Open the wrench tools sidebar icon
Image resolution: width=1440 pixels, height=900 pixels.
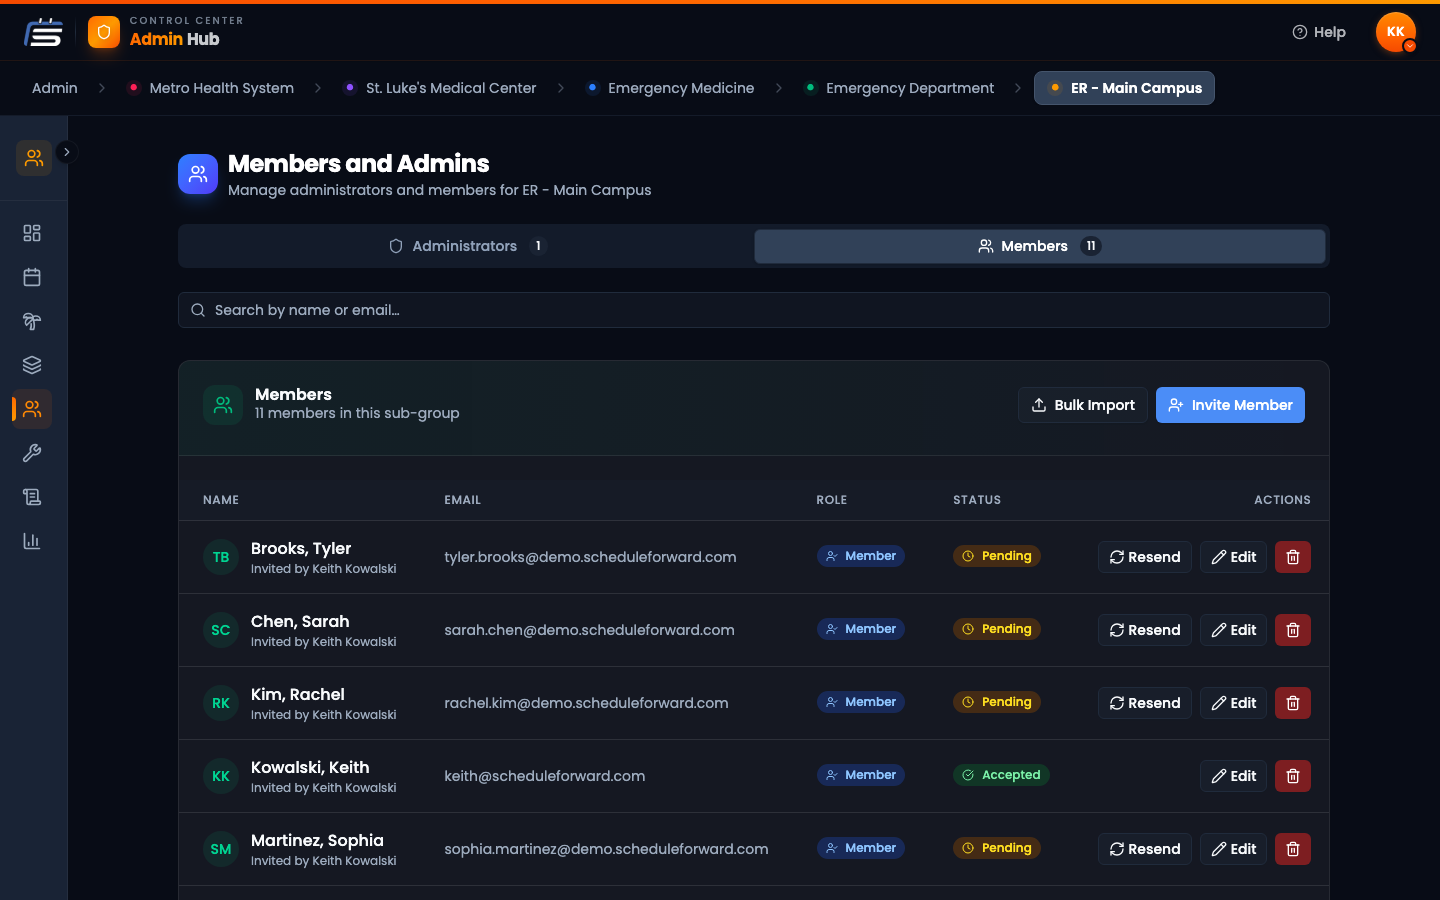pos(32,453)
